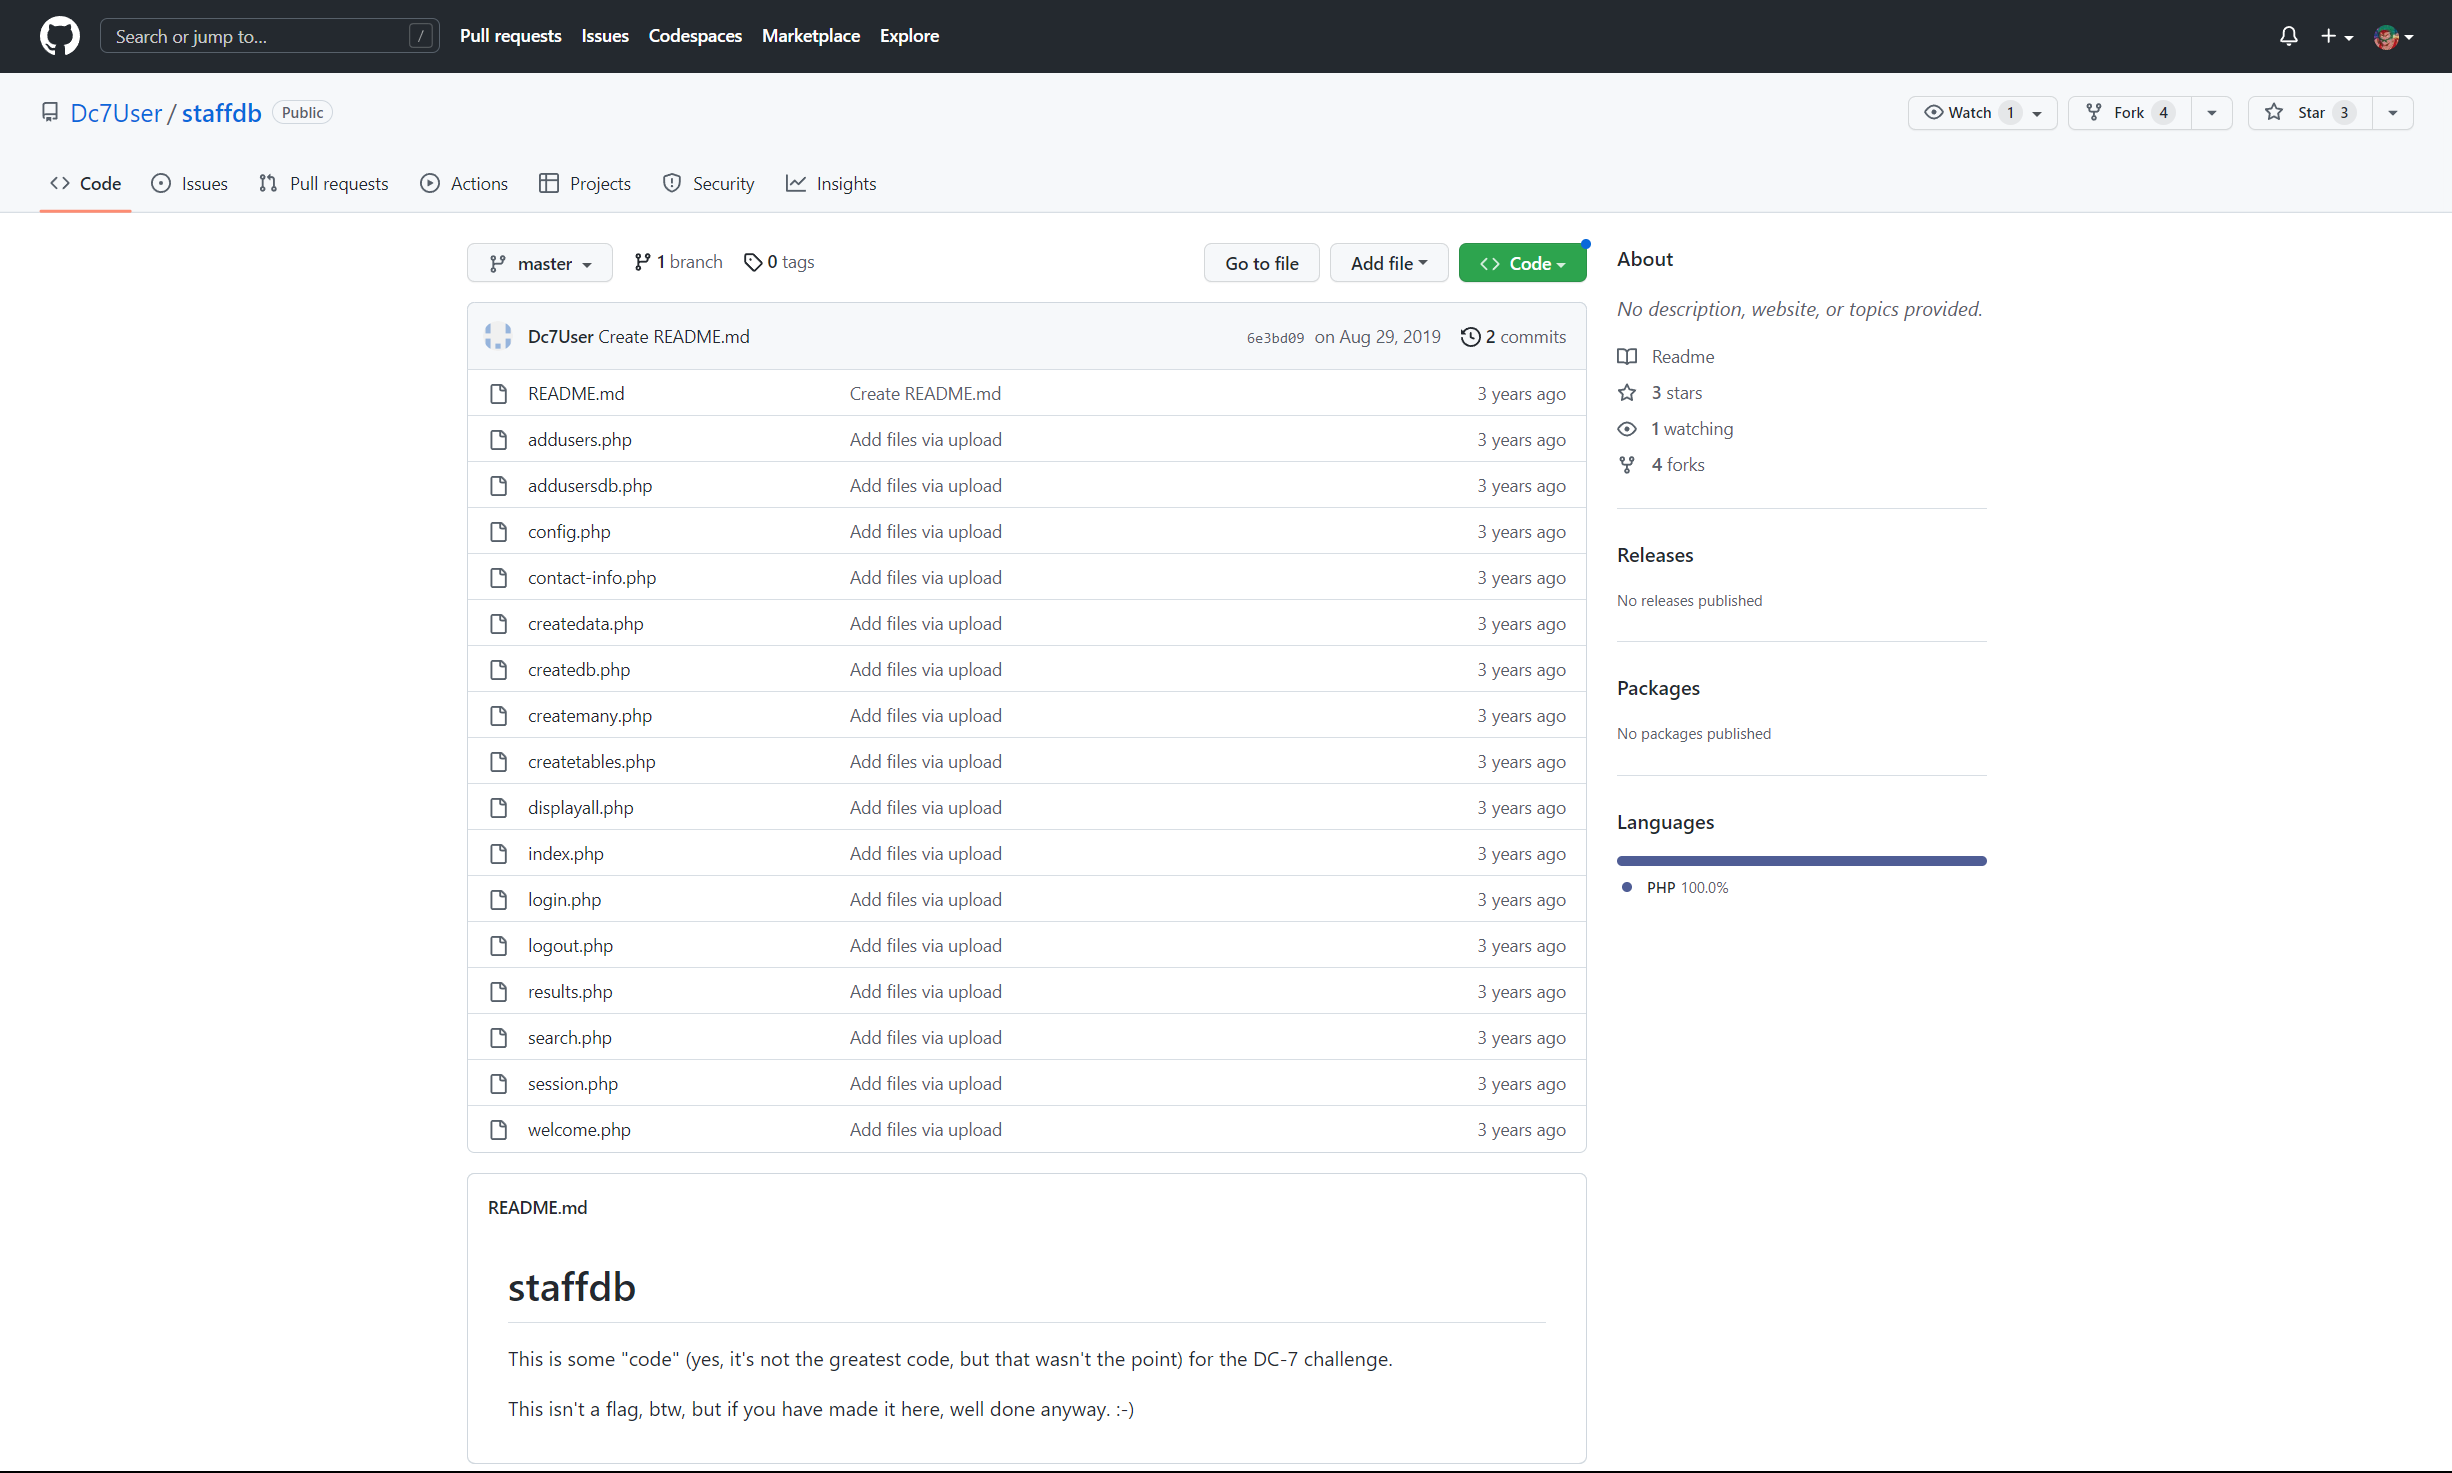Switch to the Actions tab
Viewport: 2452px width, 1473px height.
[x=464, y=183]
